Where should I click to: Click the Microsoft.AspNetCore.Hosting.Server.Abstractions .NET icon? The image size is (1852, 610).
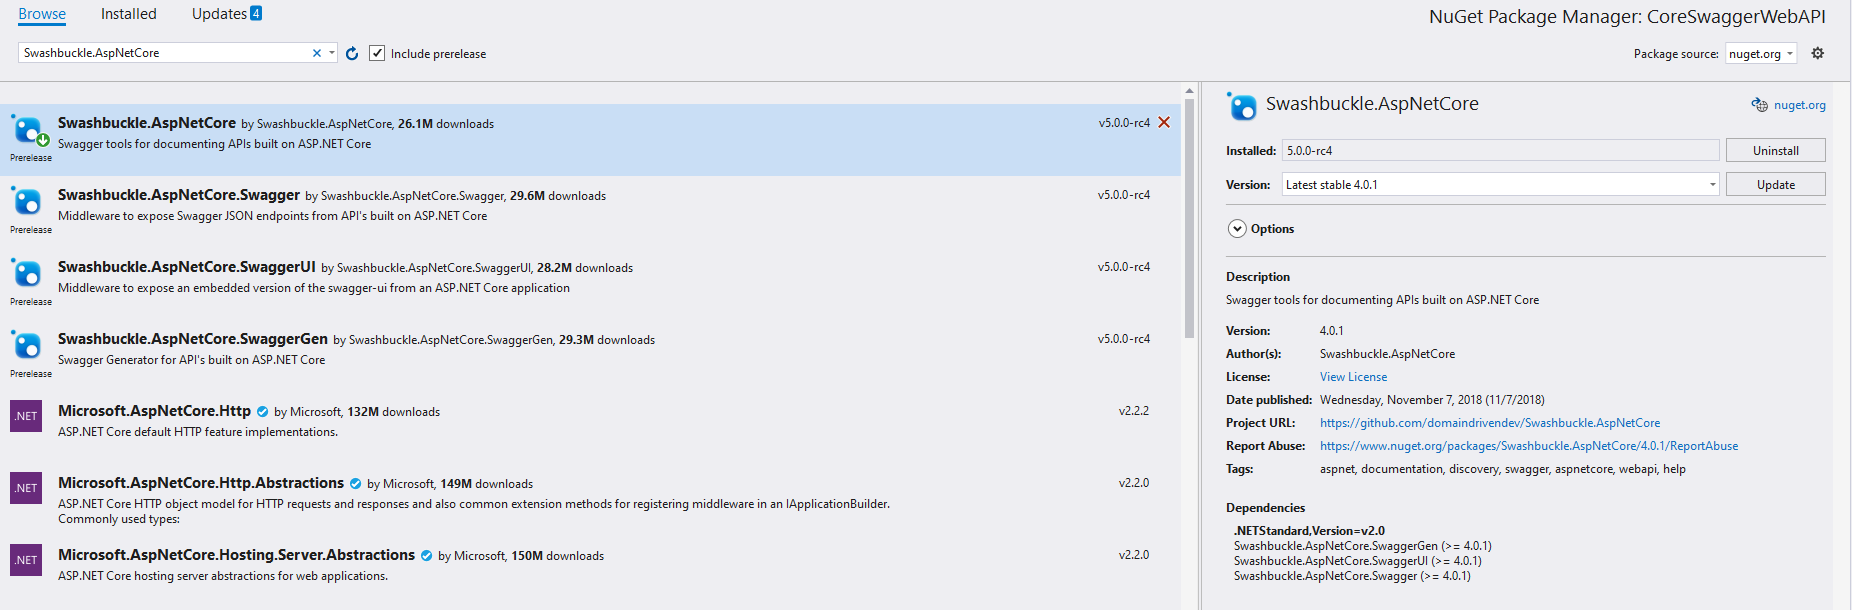26,560
